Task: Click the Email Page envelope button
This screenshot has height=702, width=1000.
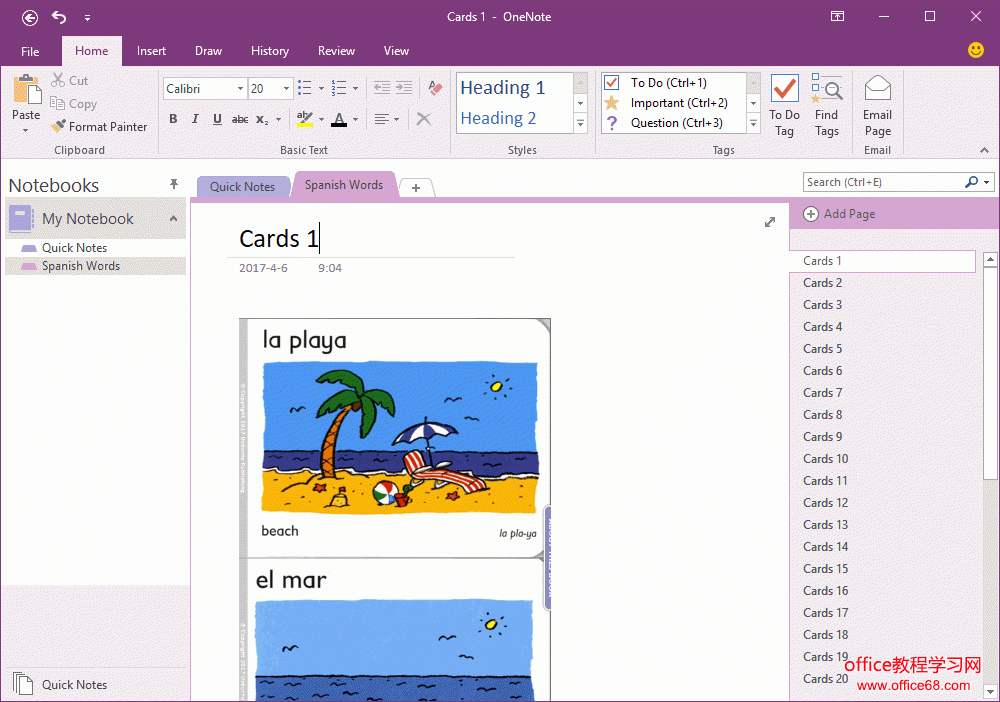Action: coord(878,106)
